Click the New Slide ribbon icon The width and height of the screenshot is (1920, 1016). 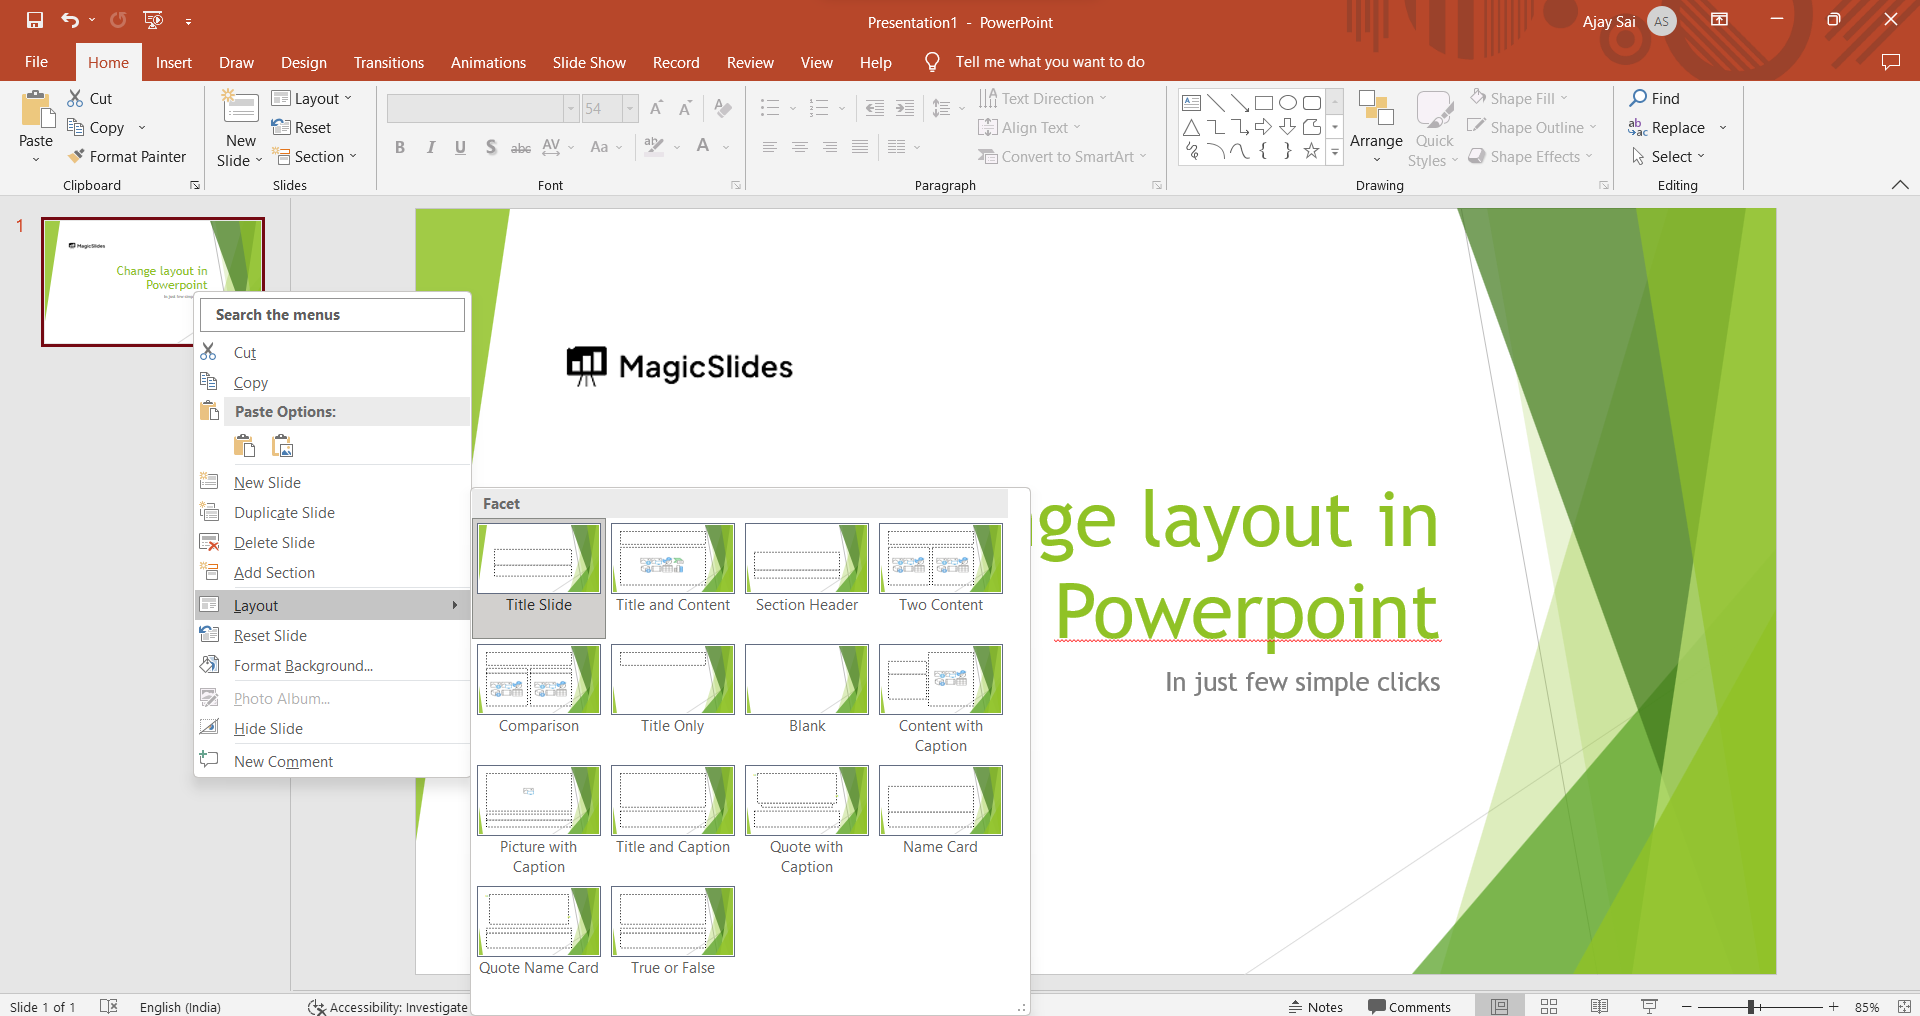pos(240,108)
